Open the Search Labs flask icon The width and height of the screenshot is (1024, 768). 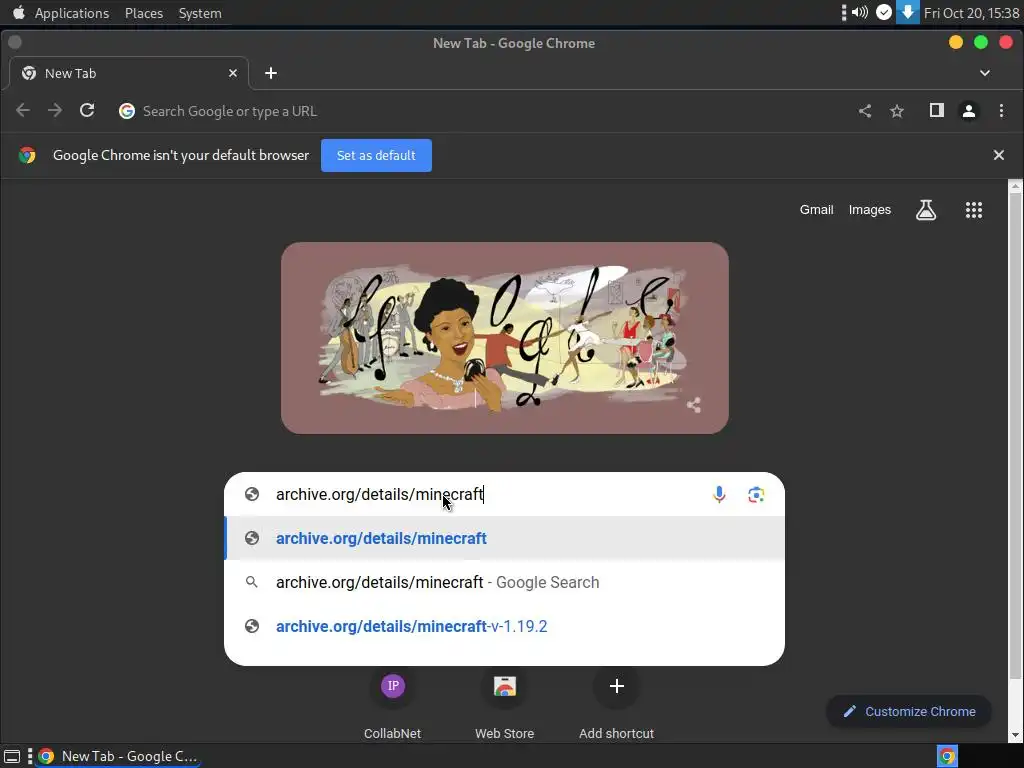coord(926,210)
